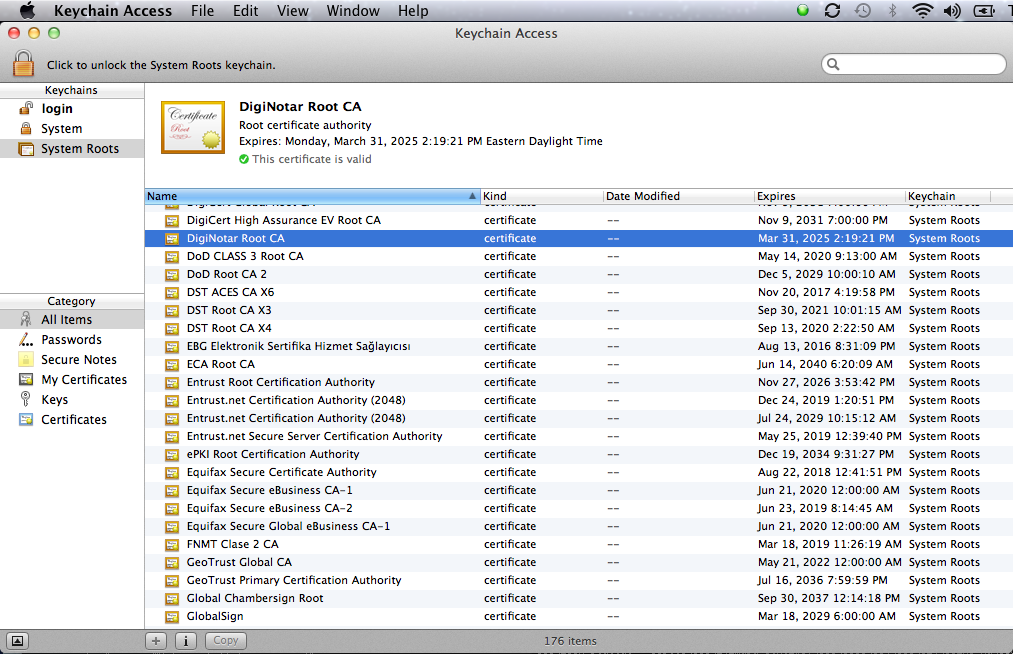This screenshot has width=1013, height=654.
Task: Show All Items category
Action: (72, 319)
